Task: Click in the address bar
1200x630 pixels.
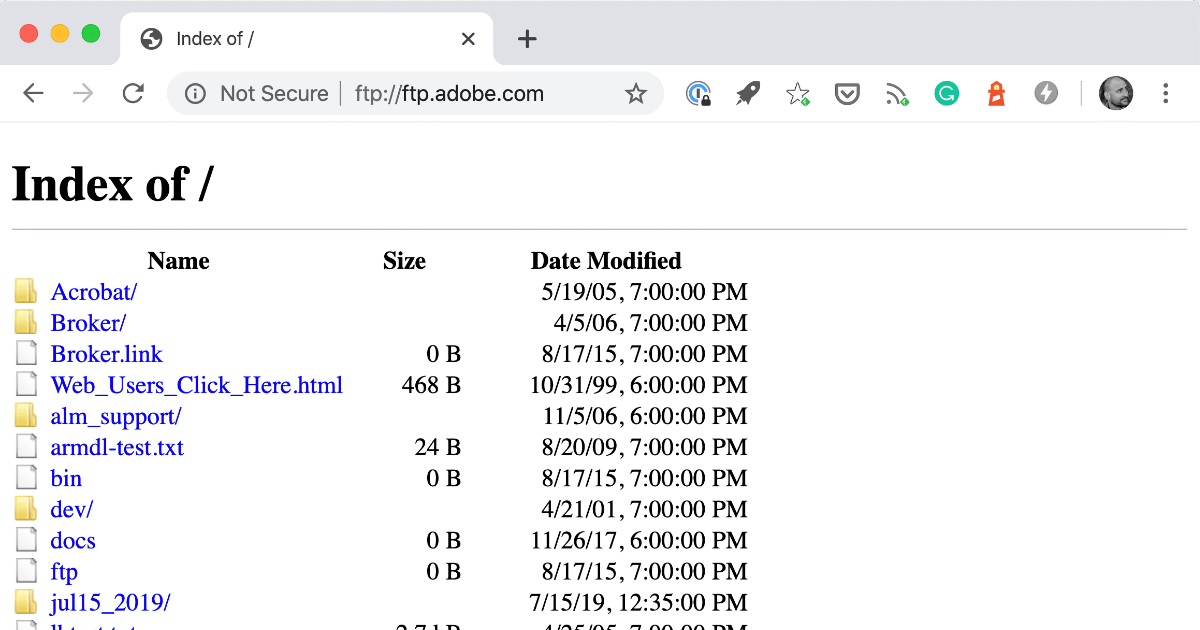Action: [450, 92]
